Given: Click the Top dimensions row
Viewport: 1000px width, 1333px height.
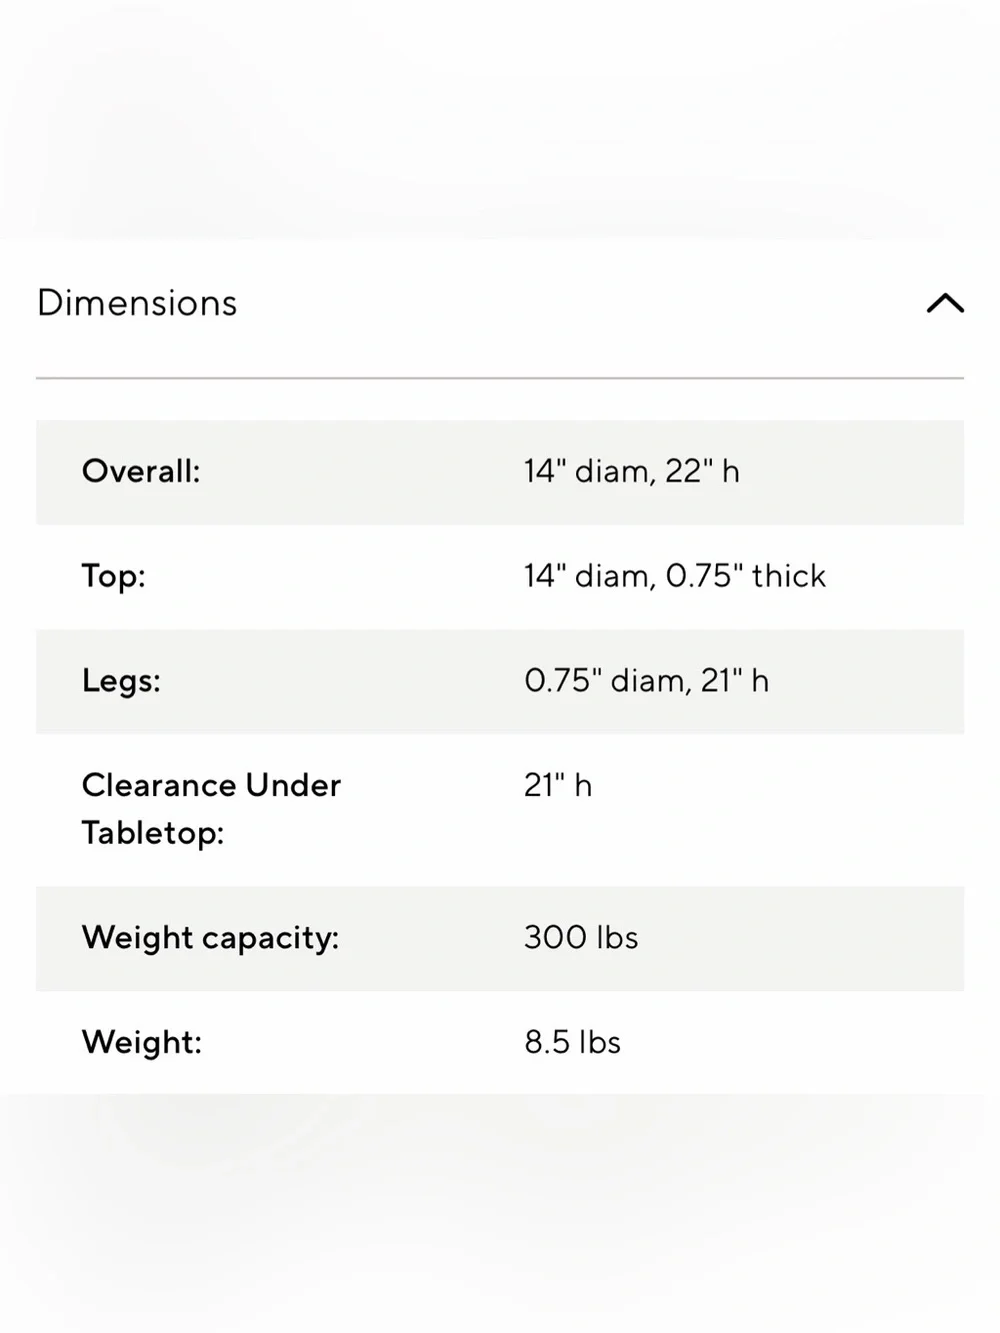Looking at the screenshot, I should click(500, 577).
